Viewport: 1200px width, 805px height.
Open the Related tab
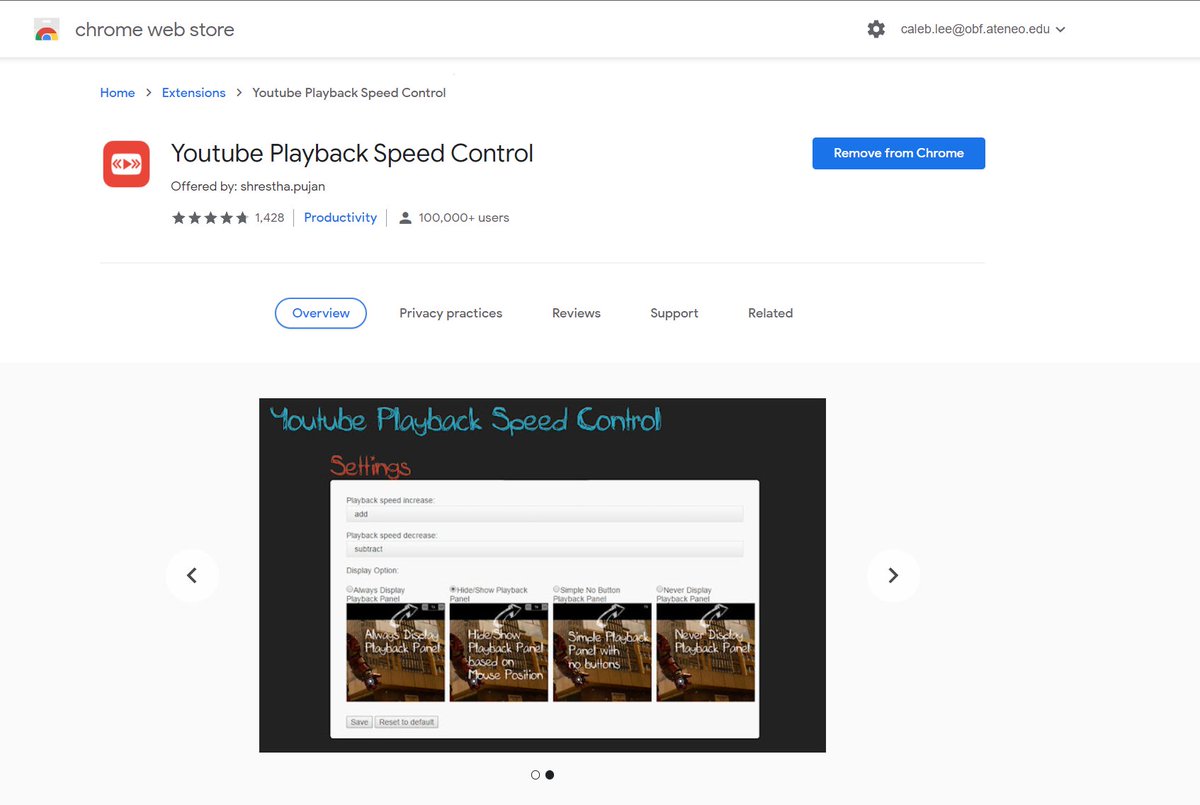pyautogui.click(x=770, y=313)
